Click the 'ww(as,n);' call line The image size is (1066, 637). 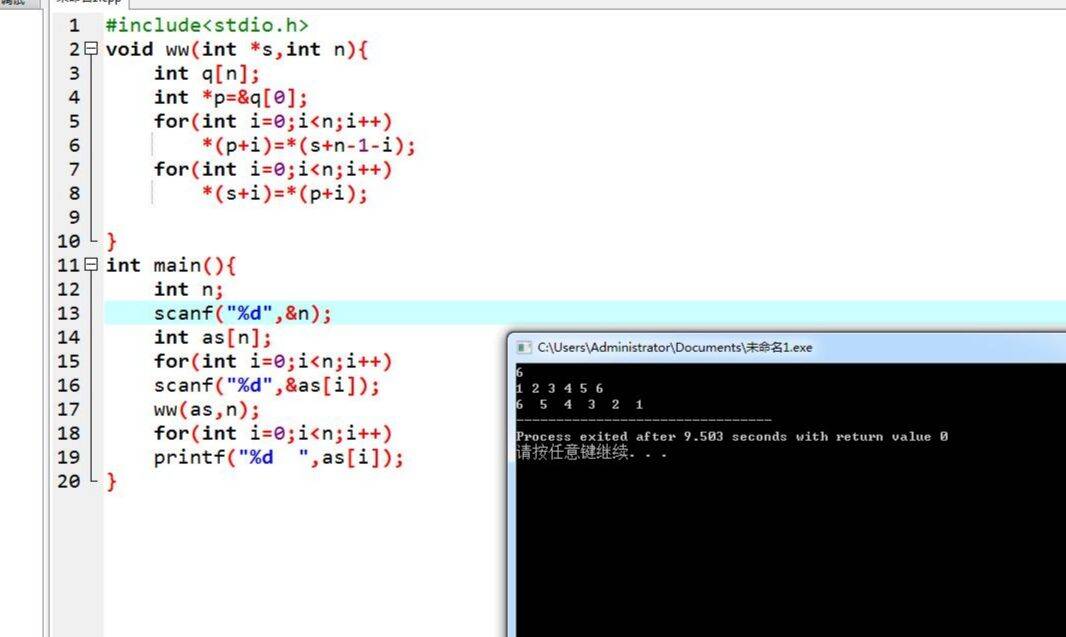[x=207, y=409]
